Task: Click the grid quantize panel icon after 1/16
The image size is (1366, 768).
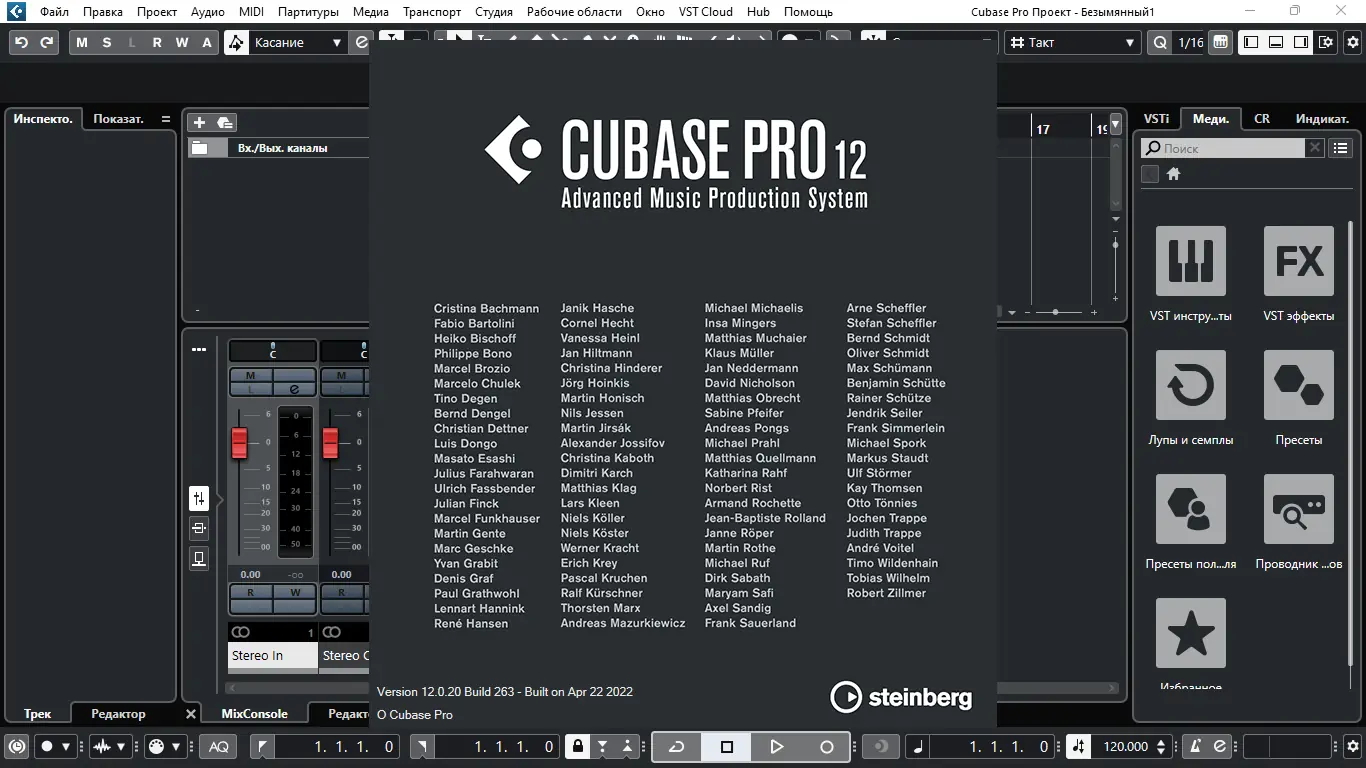Action: pos(1220,43)
